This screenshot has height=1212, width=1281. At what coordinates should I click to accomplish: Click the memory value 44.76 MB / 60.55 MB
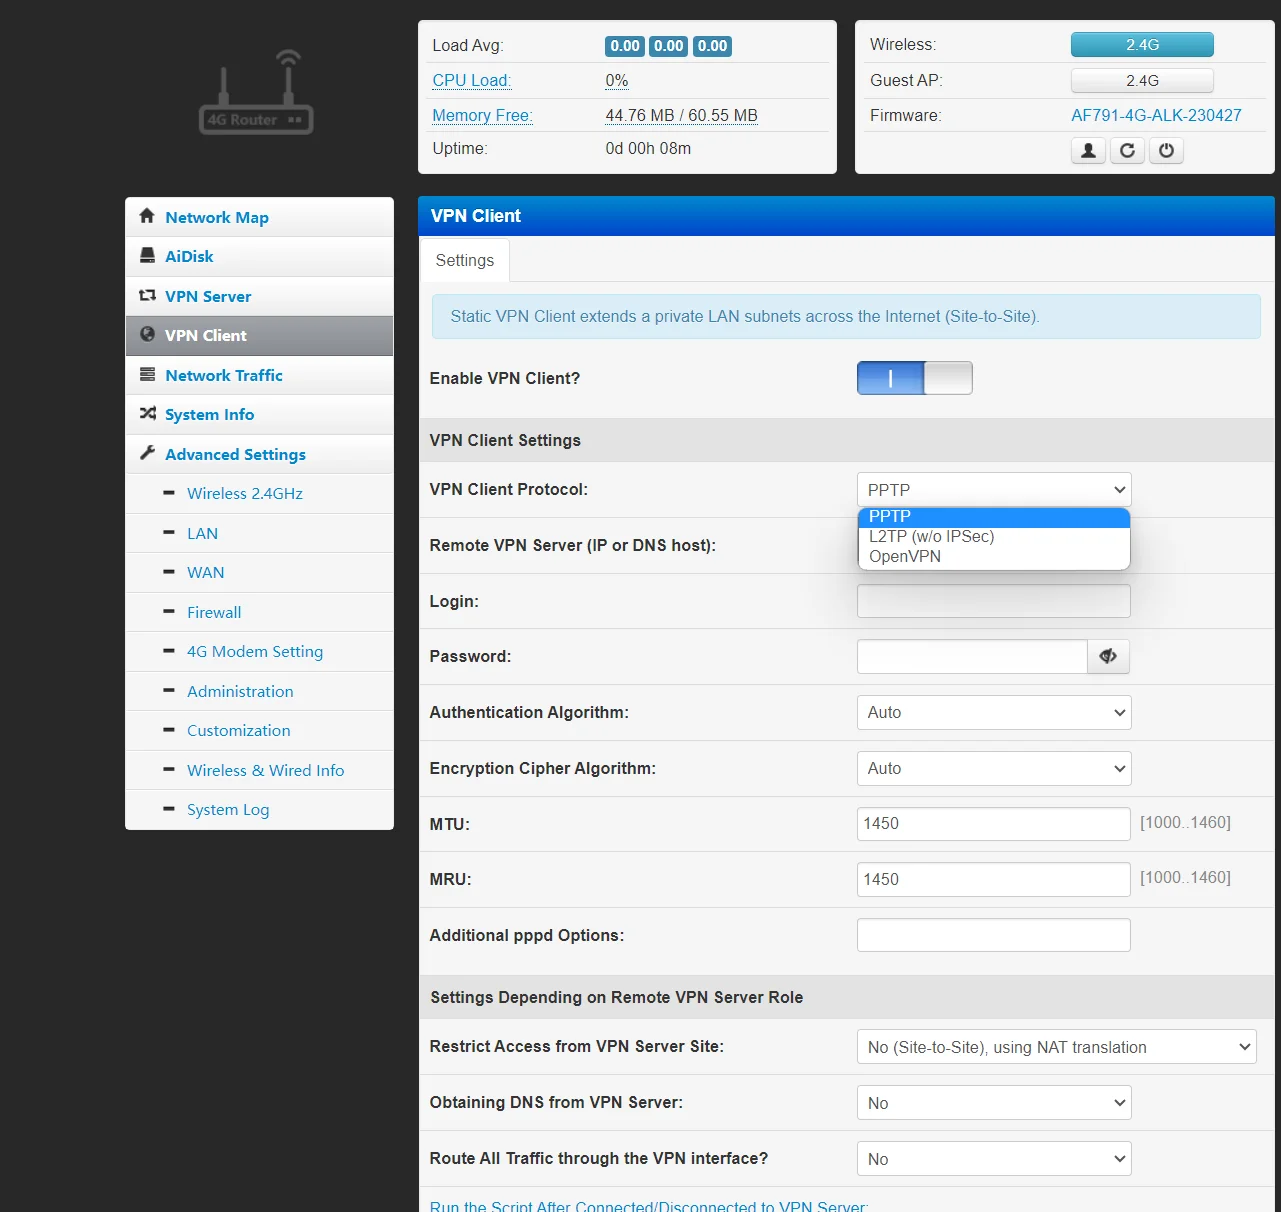tap(681, 115)
